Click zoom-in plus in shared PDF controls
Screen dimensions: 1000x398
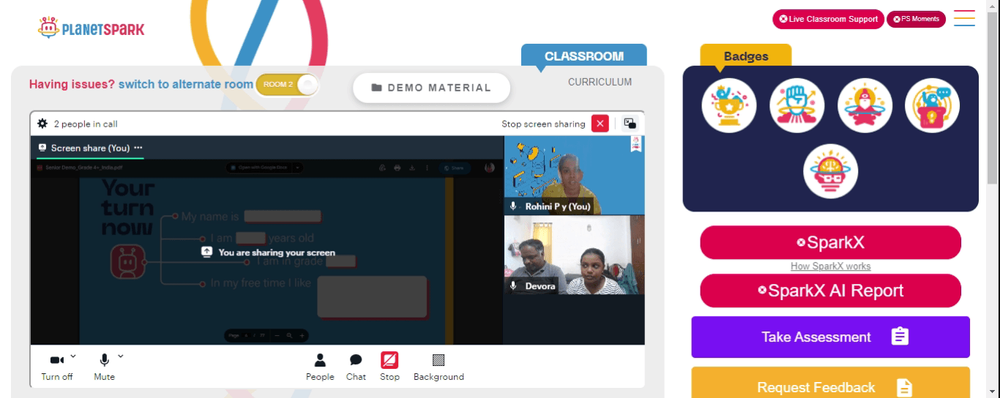pos(302,335)
